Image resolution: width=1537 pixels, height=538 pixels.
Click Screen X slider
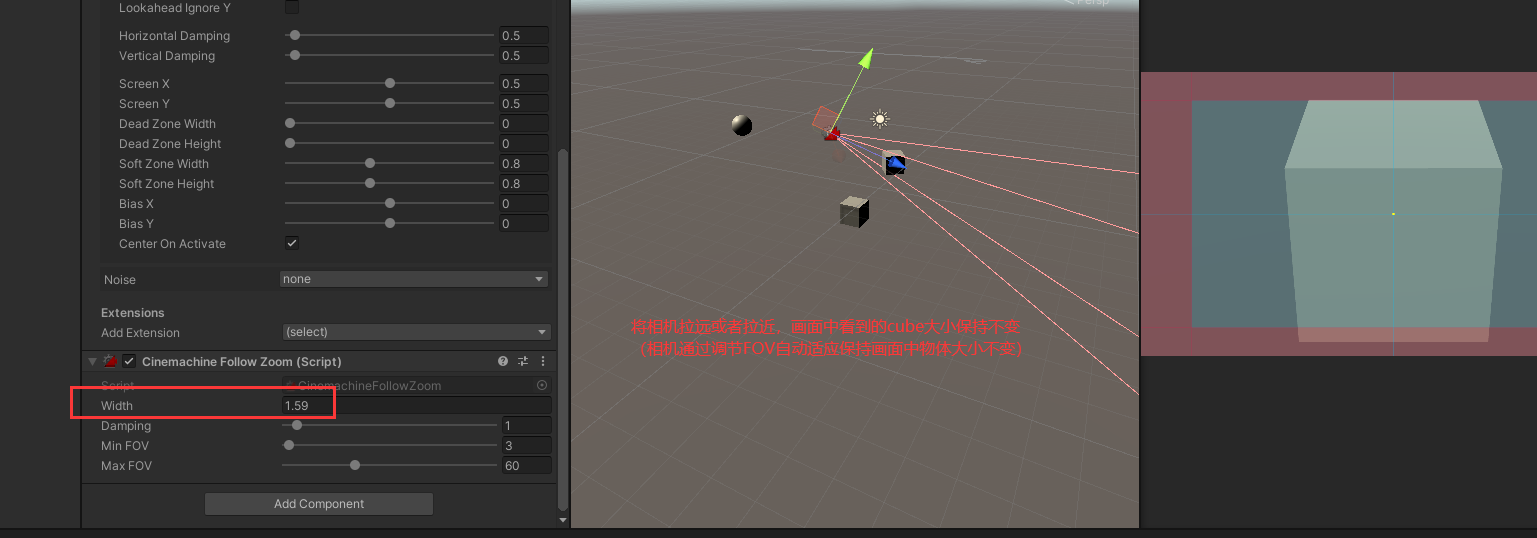pos(390,83)
